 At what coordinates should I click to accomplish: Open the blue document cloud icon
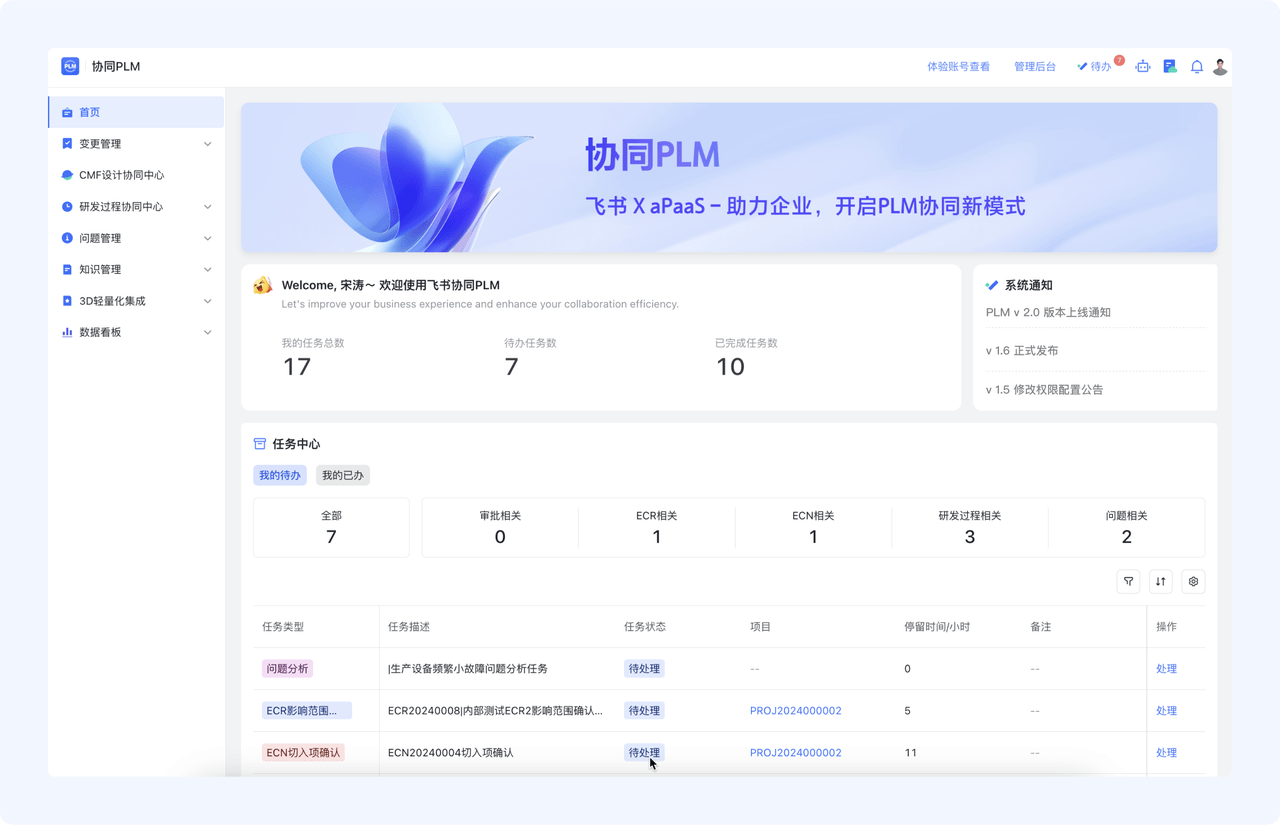(x=1170, y=66)
